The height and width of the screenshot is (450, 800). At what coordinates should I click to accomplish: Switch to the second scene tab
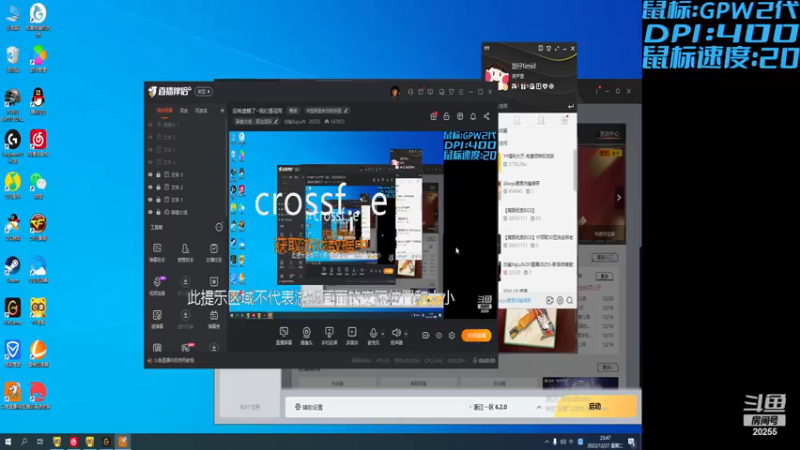[184, 110]
